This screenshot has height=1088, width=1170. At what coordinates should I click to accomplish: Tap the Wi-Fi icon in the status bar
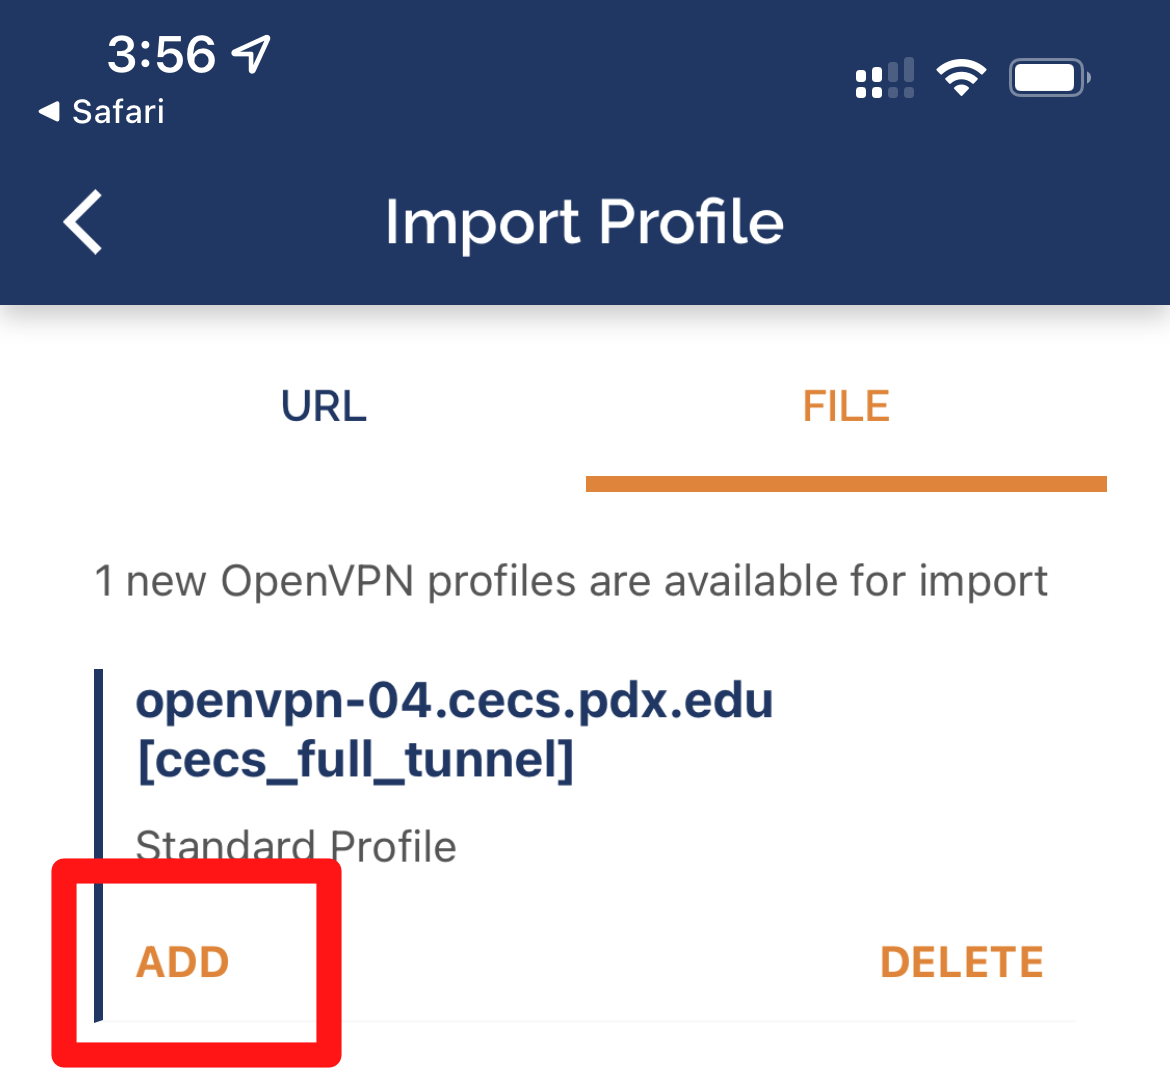(x=961, y=77)
